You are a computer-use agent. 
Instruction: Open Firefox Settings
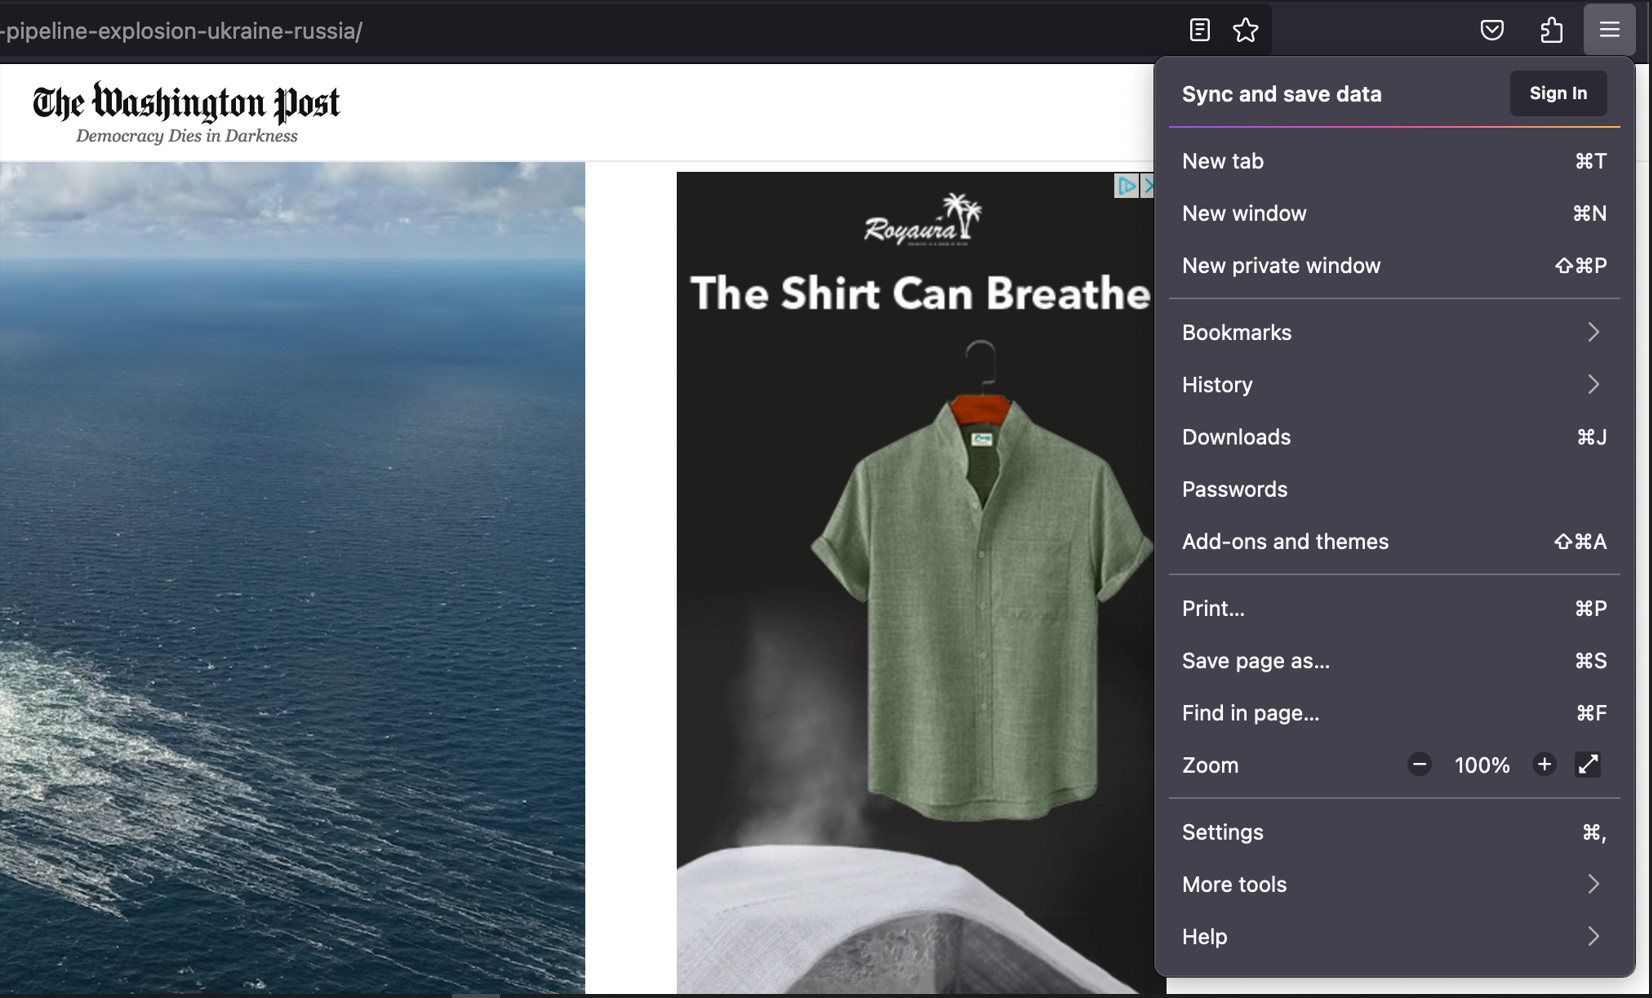pyautogui.click(x=1222, y=831)
